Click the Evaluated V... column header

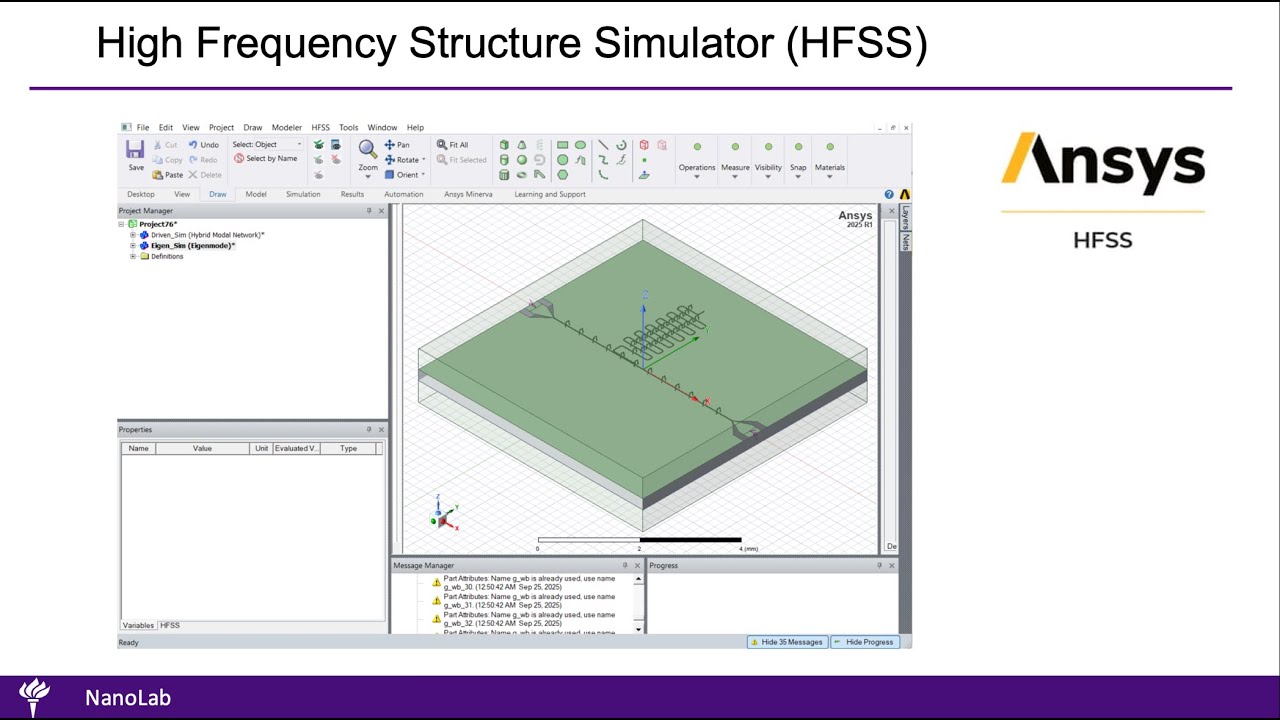[x=296, y=449]
